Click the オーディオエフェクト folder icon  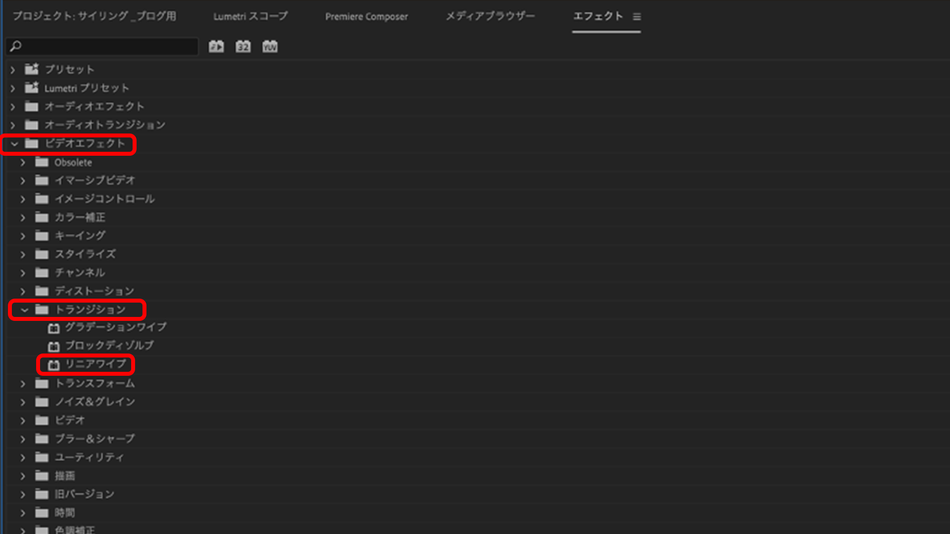coord(32,107)
